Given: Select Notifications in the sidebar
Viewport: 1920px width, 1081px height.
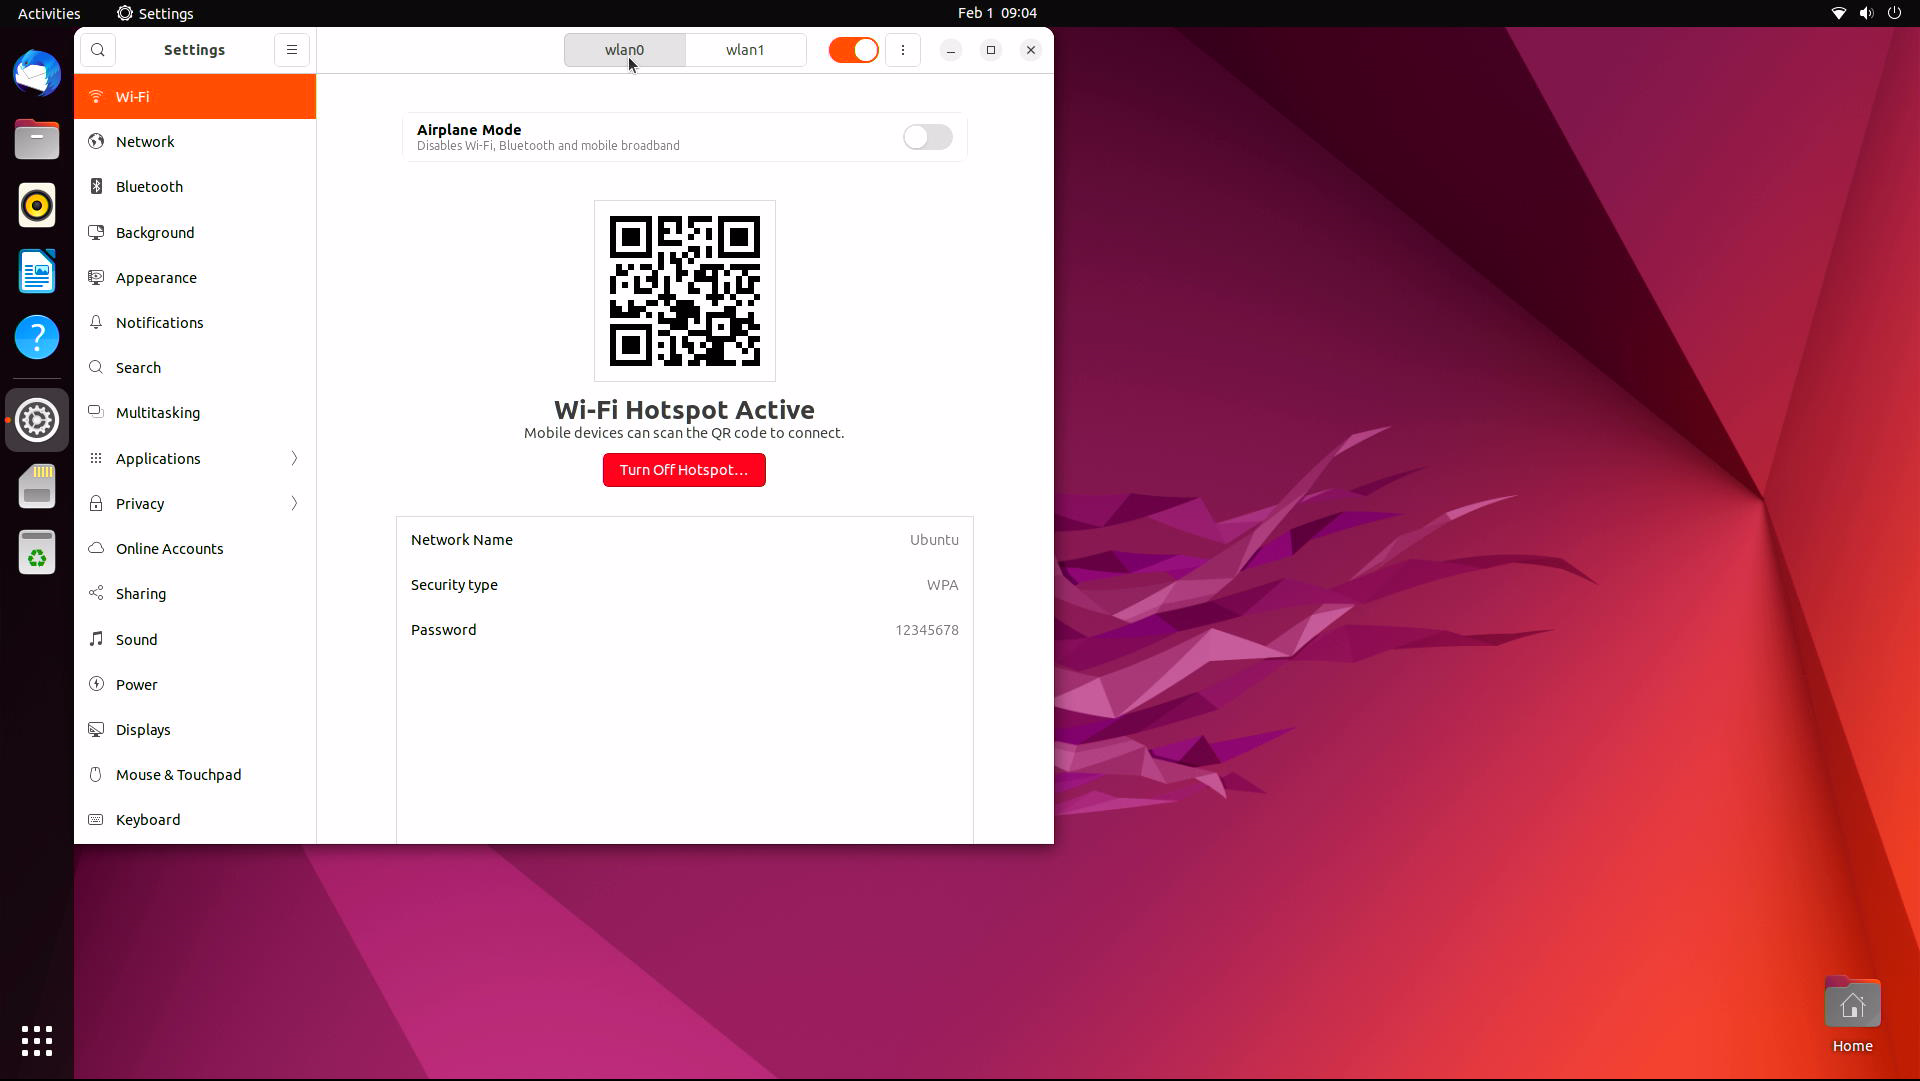Looking at the screenshot, I should tap(195, 322).
